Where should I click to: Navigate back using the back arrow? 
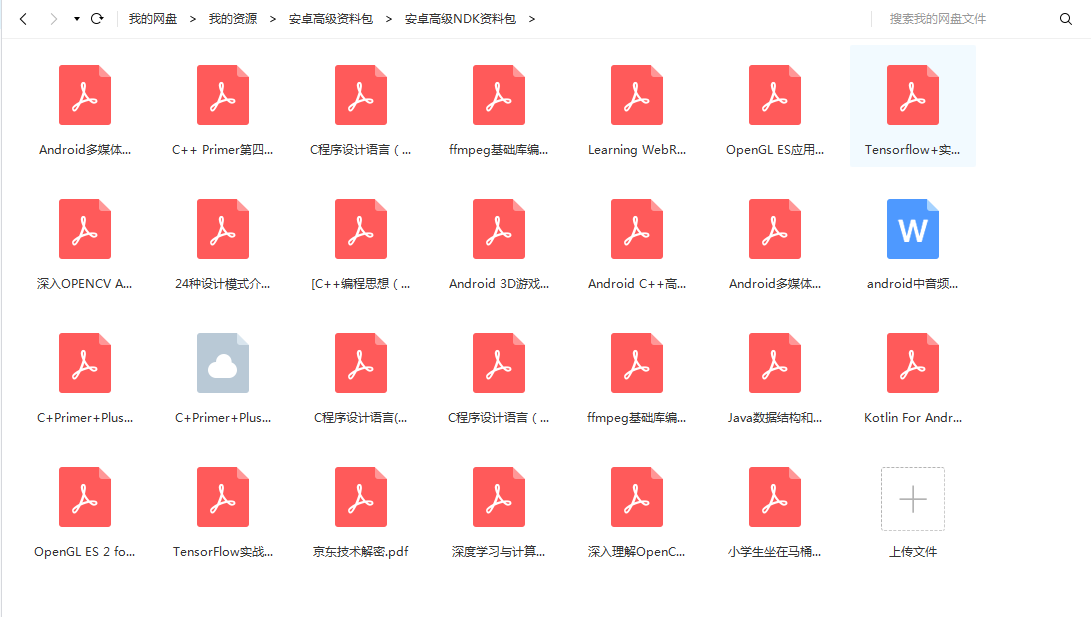pyautogui.click(x=23, y=18)
